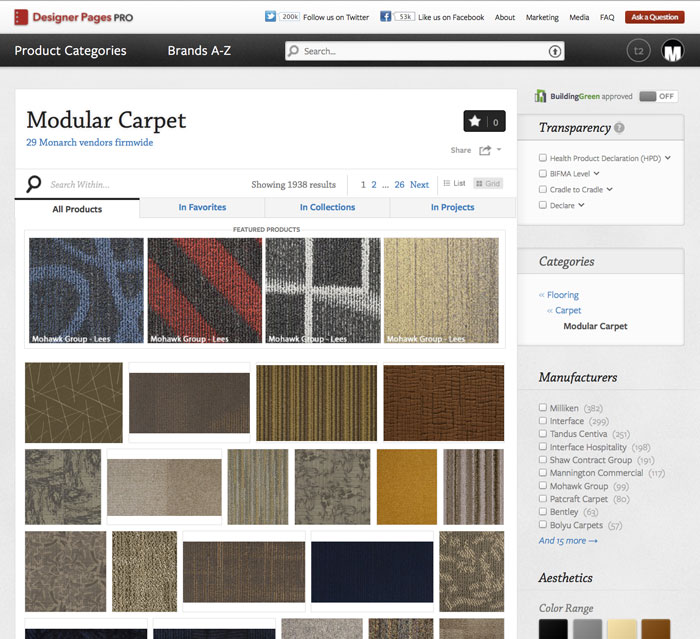This screenshot has height=639, width=700.
Task: Expand Declare dropdown arrow
Action: click(x=581, y=205)
